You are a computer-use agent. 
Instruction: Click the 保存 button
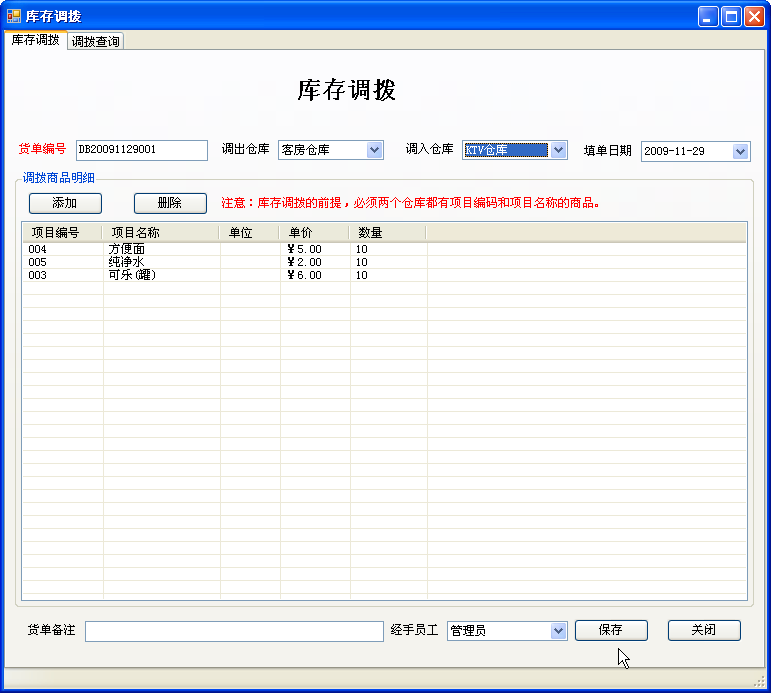coord(611,630)
